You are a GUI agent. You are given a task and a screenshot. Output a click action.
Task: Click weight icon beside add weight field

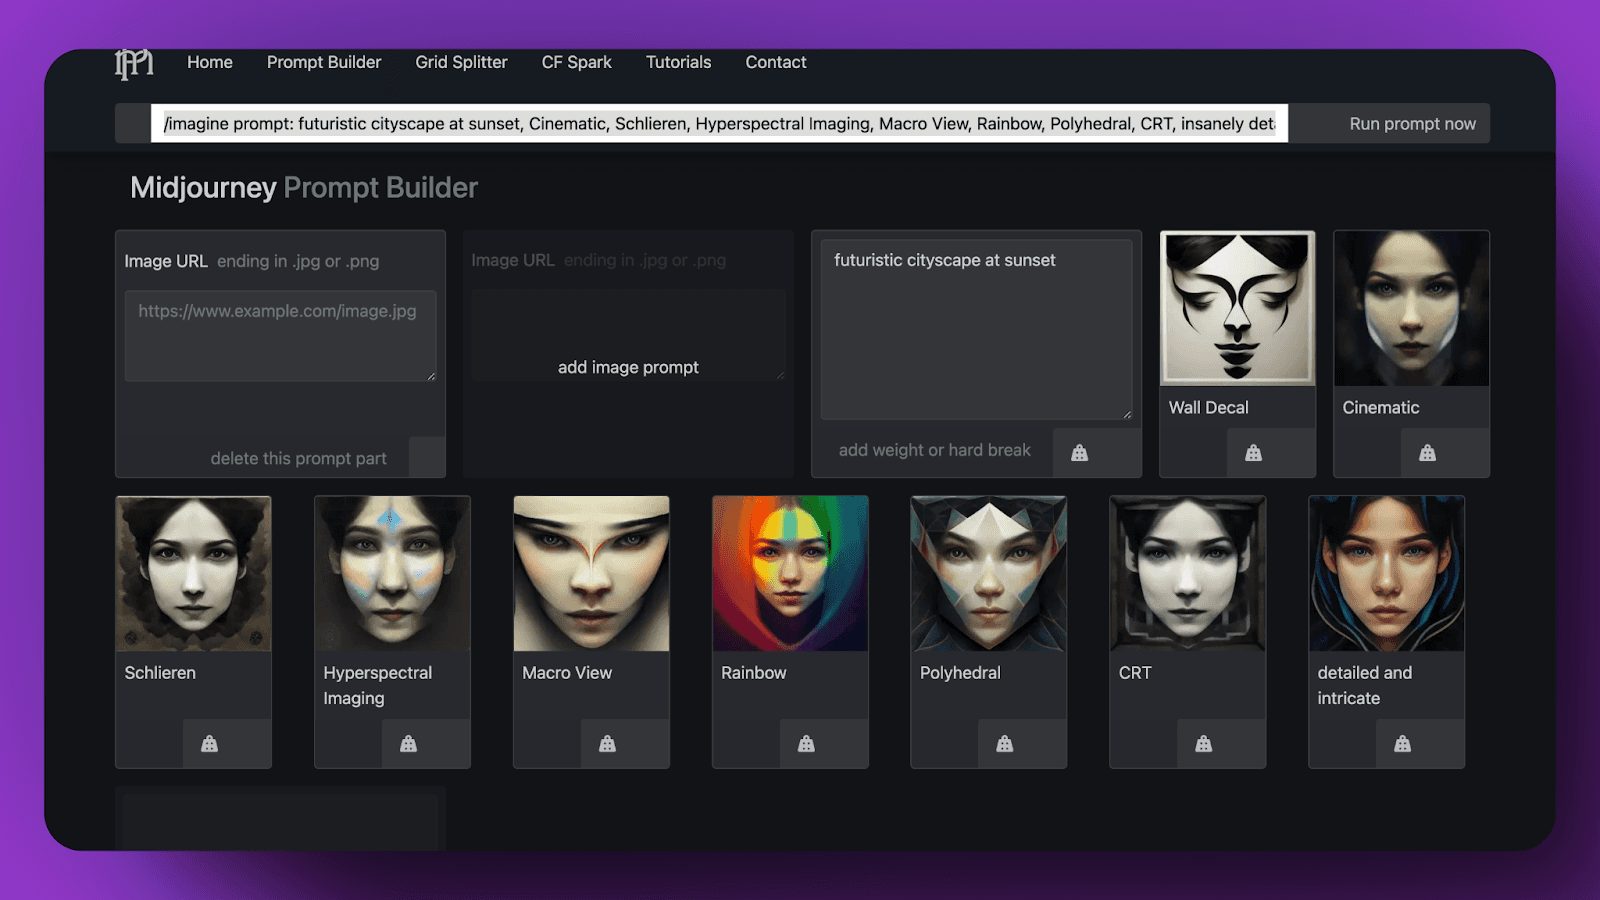click(x=1079, y=453)
